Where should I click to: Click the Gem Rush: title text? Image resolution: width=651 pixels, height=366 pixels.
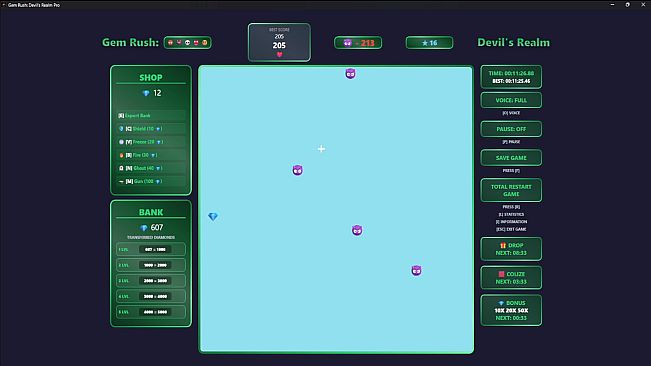coord(130,42)
